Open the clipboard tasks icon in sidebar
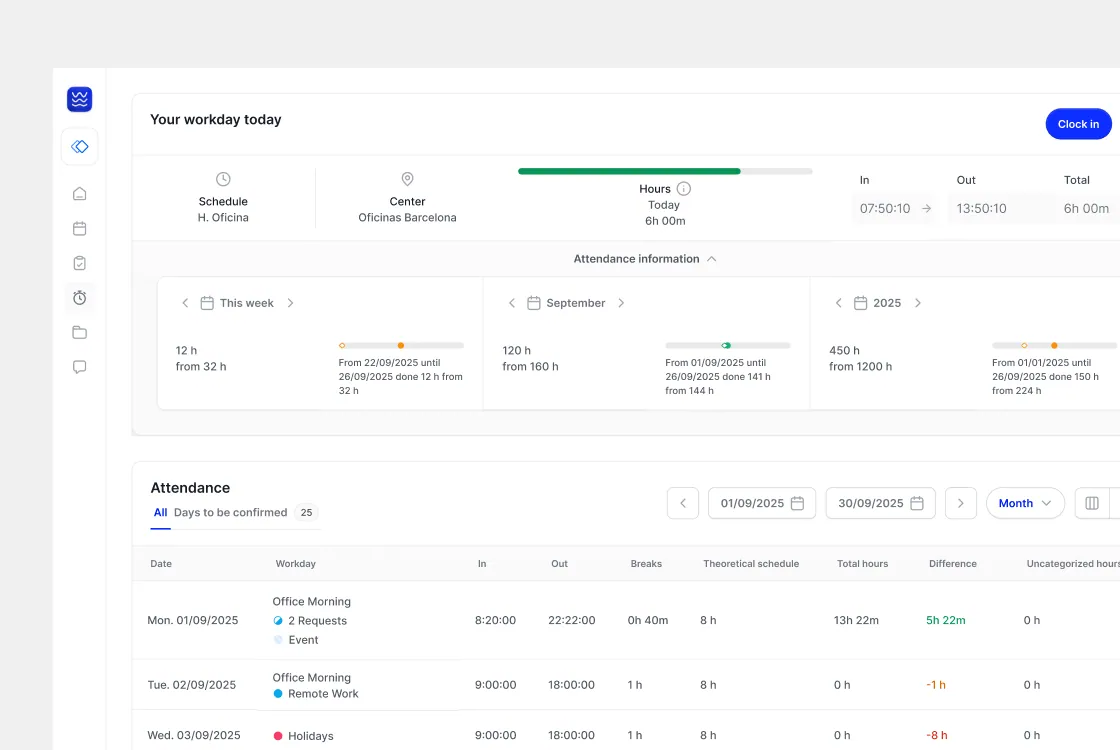This screenshot has width=1120, height=750. 79,263
